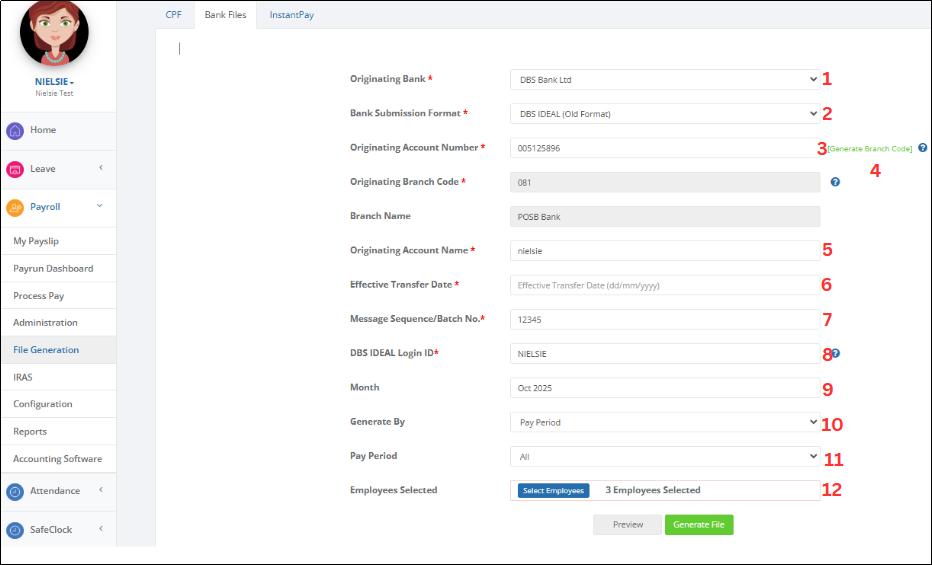Click the Generate Branch Code link
This screenshot has height=565, width=932.
click(870, 149)
